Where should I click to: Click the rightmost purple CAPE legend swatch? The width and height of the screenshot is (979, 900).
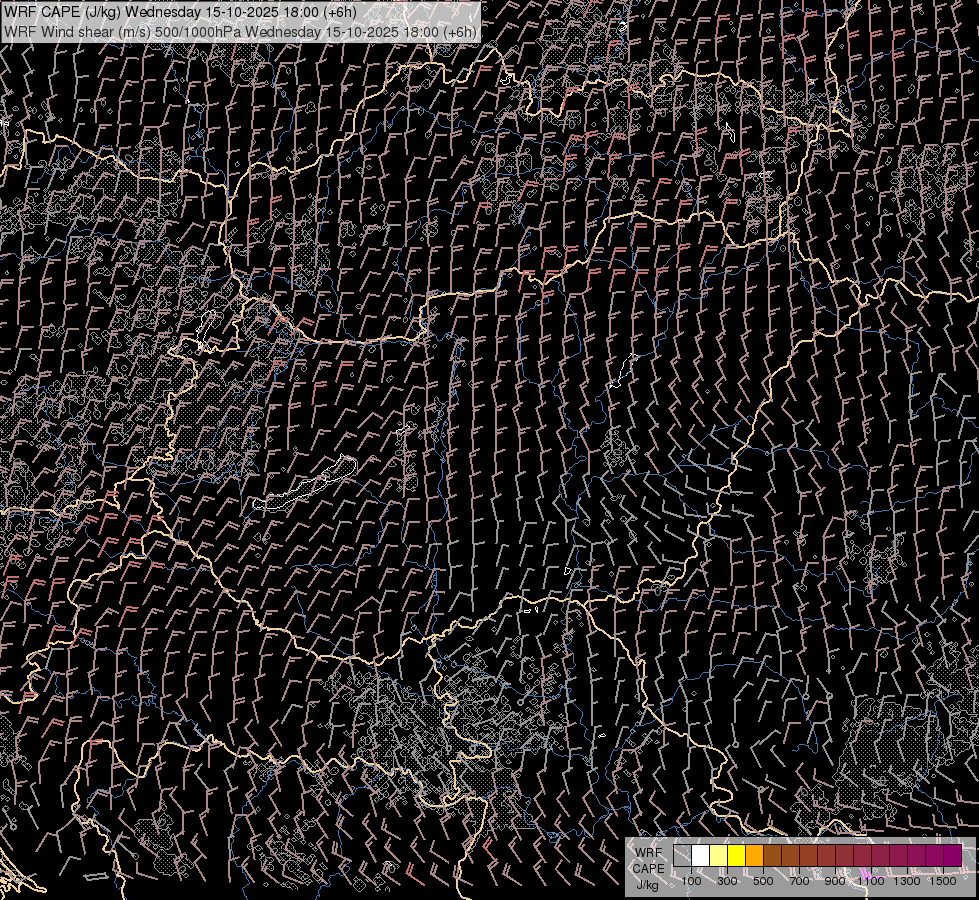(x=952, y=856)
